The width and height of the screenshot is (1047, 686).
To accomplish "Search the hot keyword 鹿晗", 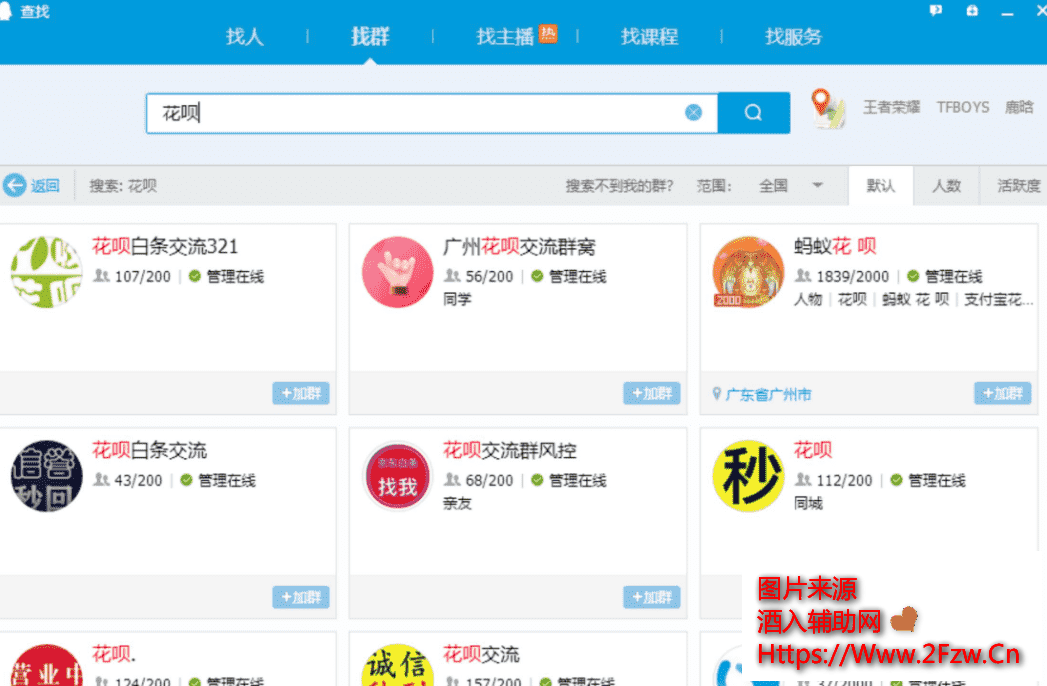I will pos(1019,108).
